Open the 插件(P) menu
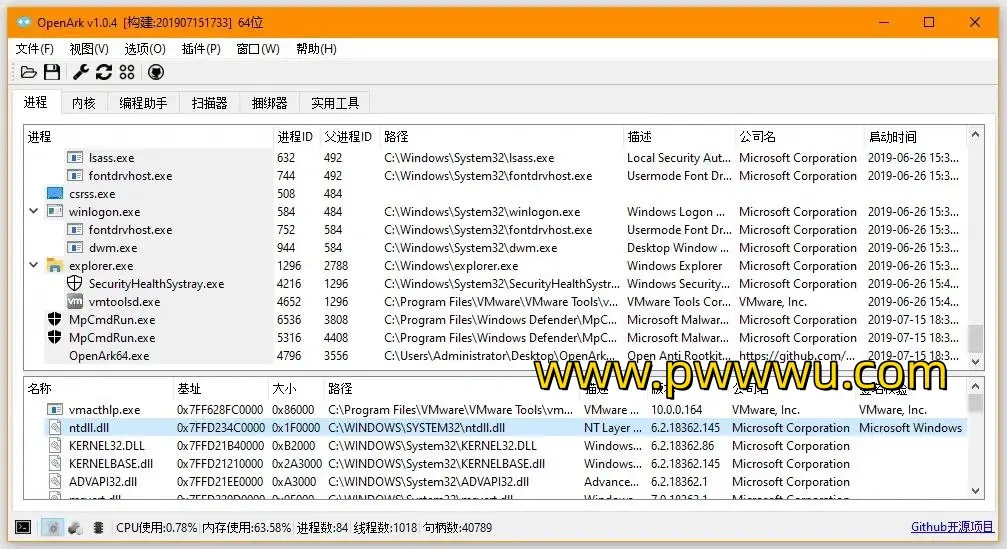Image resolution: width=1007 pixels, height=549 pixels. pos(201,48)
